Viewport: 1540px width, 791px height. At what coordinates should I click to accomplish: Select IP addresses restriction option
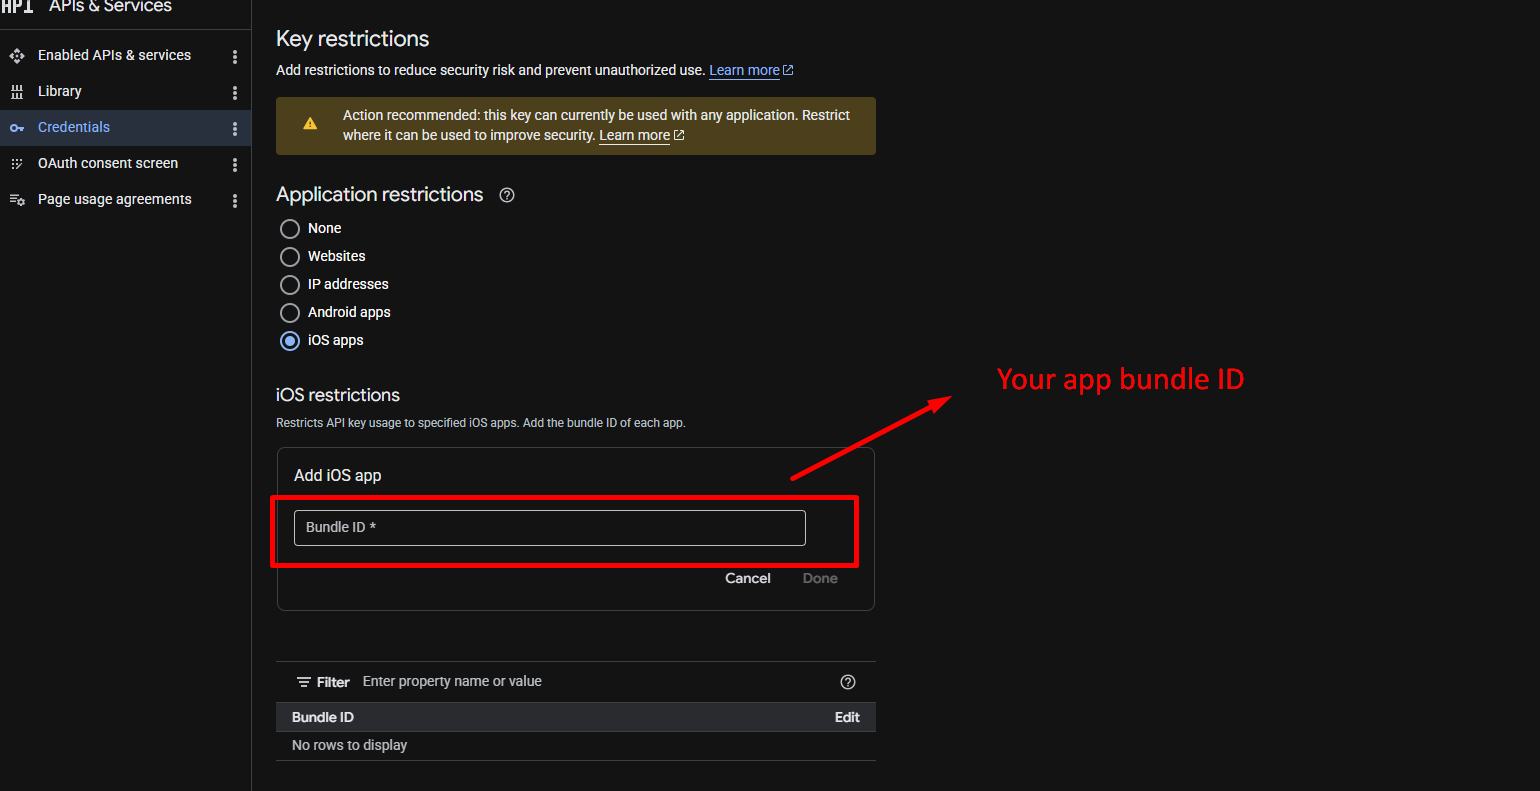[290, 285]
